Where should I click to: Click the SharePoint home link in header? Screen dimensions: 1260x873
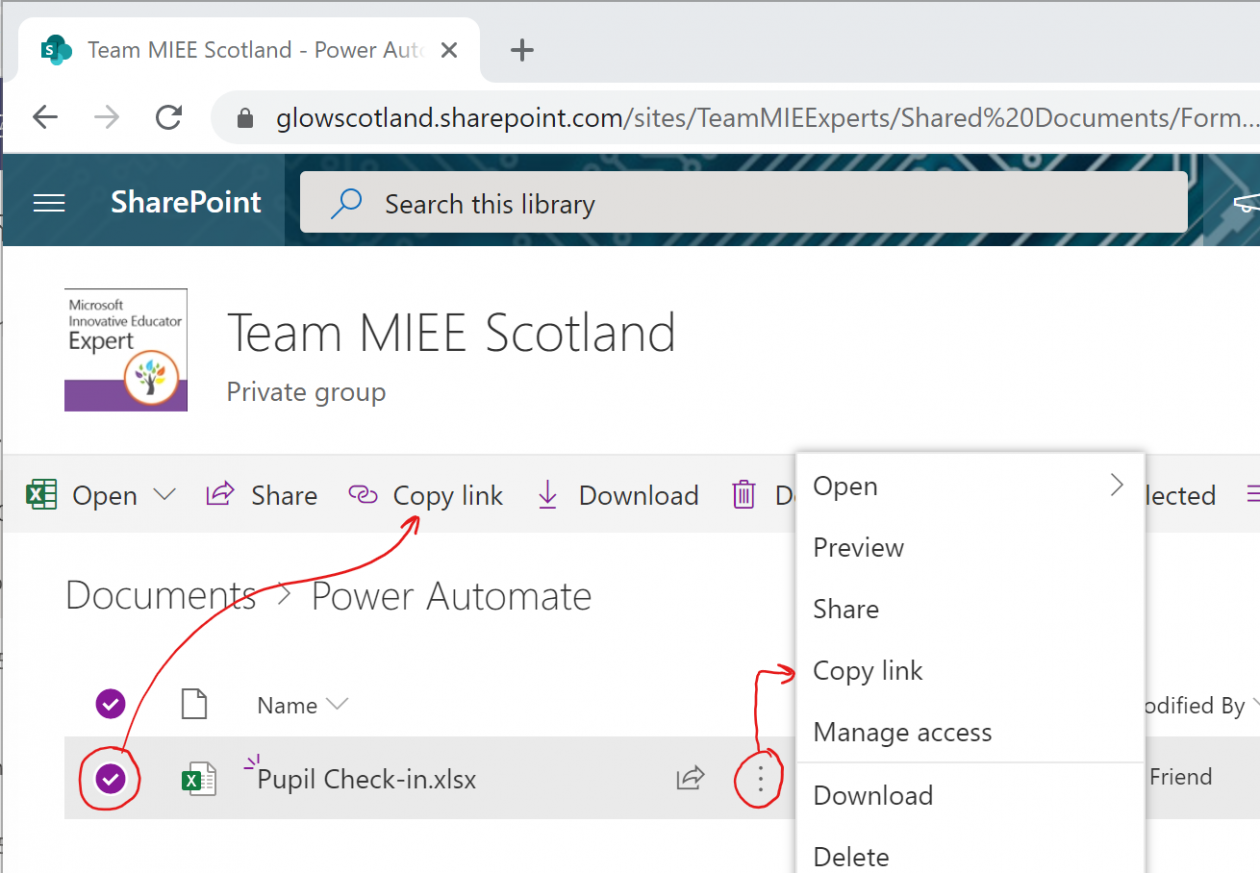point(186,202)
